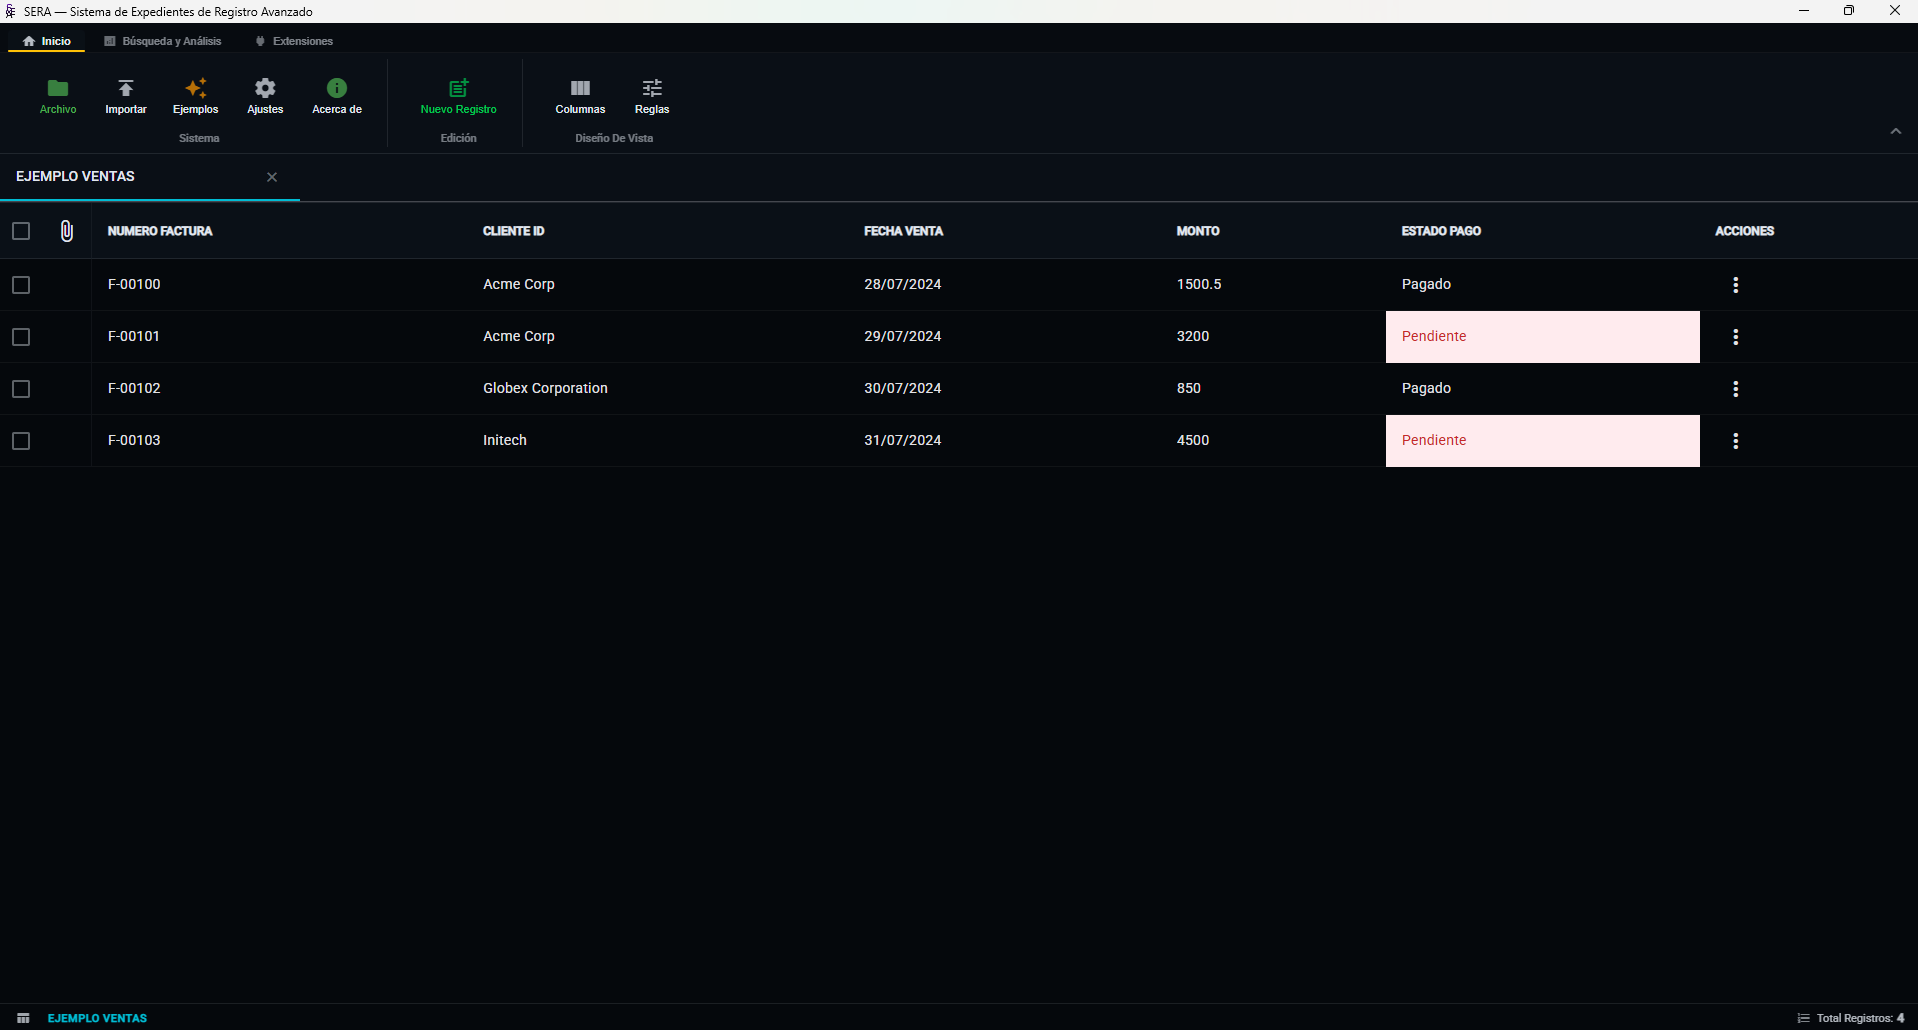Check the row F-00100 checkbox
Screen dimensions: 1918x1030
coord(21,285)
